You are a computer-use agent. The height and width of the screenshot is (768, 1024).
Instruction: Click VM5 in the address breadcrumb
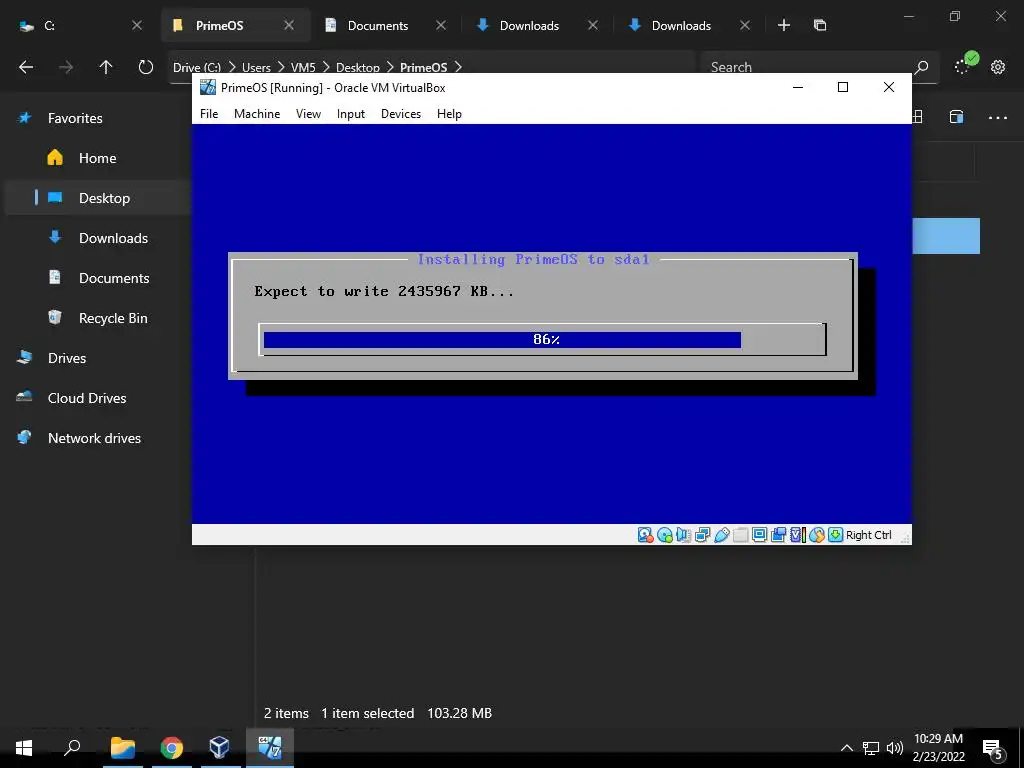[x=303, y=67]
